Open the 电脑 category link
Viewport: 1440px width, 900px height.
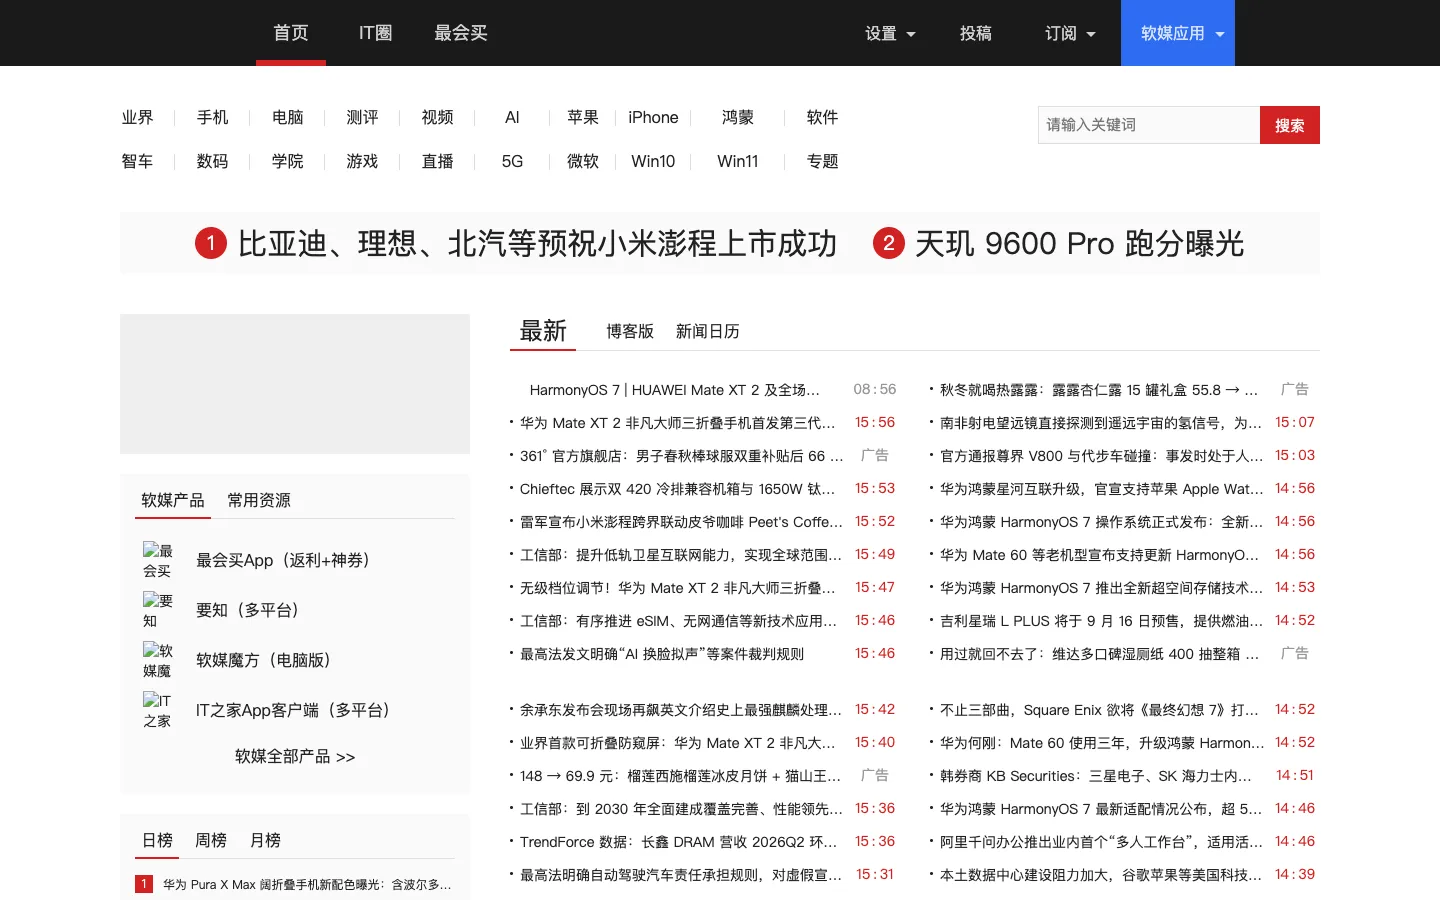[287, 117]
